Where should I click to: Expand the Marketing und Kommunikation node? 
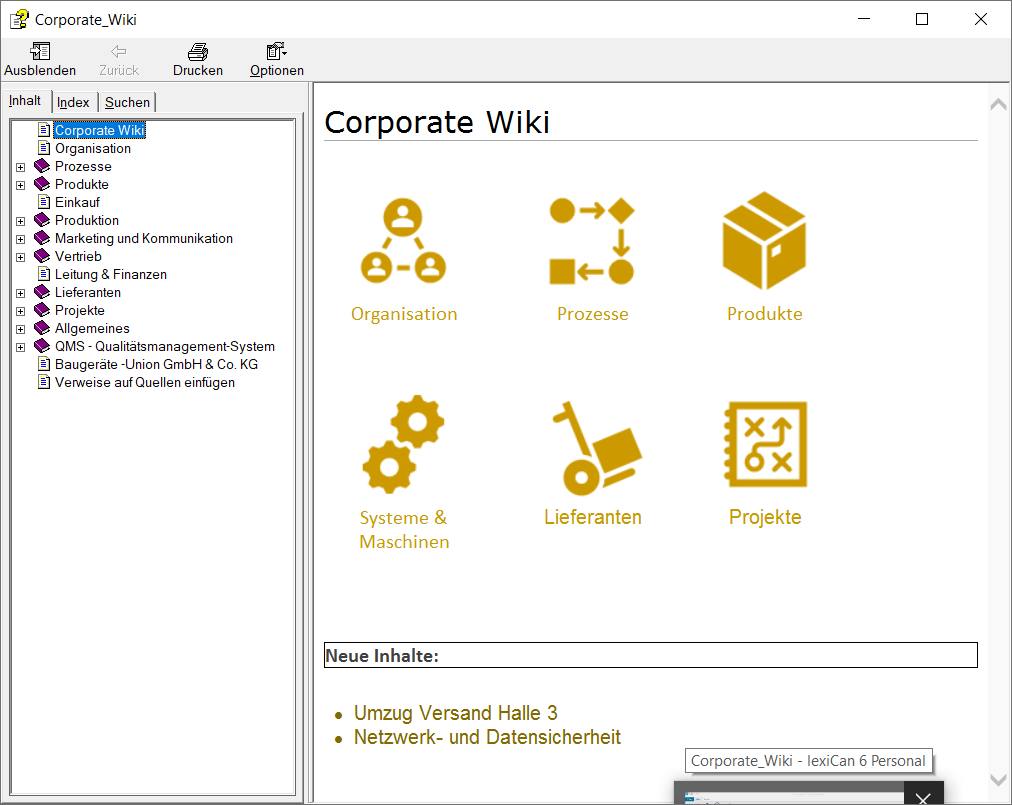(20, 239)
